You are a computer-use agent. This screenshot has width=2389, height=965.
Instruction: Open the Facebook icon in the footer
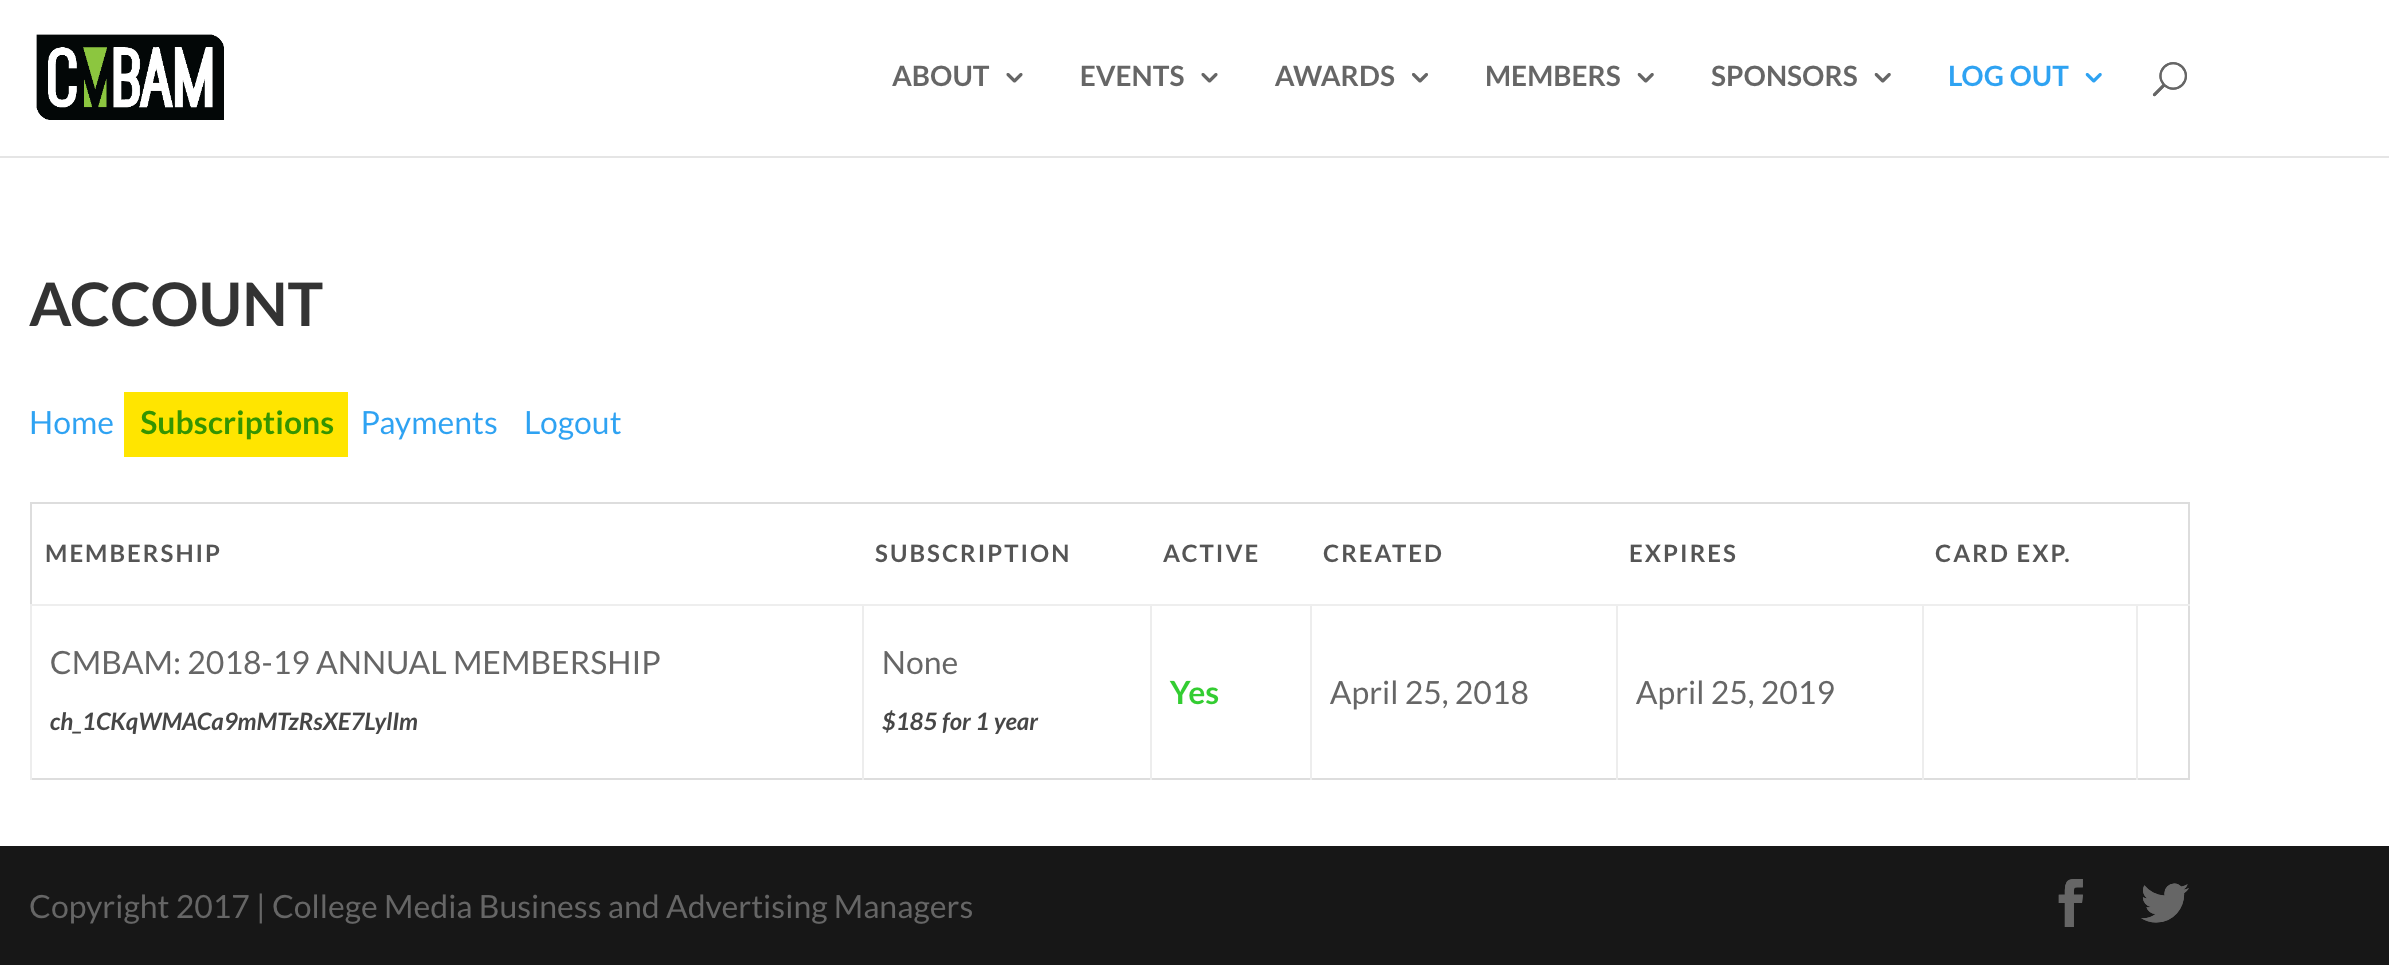tap(2071, 904)
